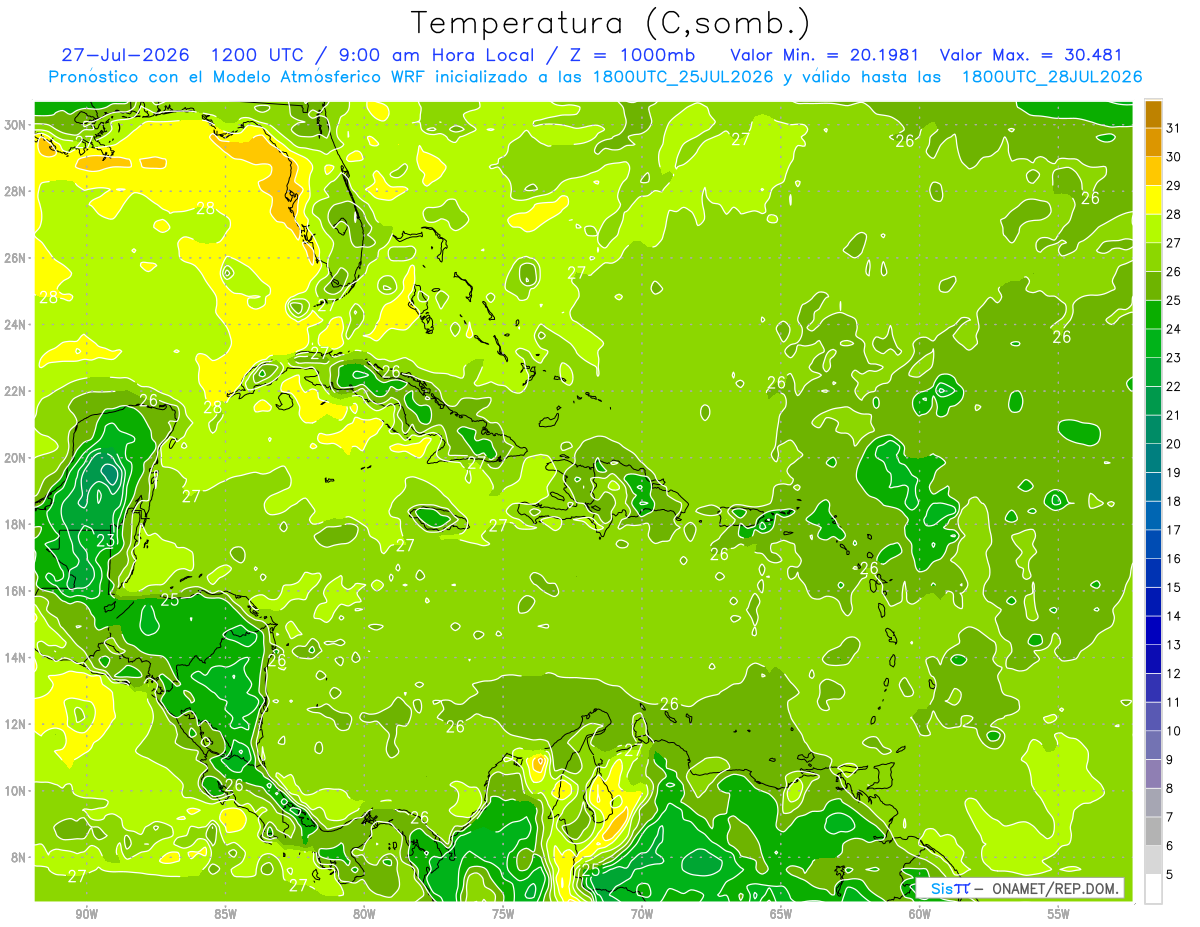Screen dimensions: 1200x927
Task: Select the forecast date "27-Jul-2026"
Action: pos(126,55)
